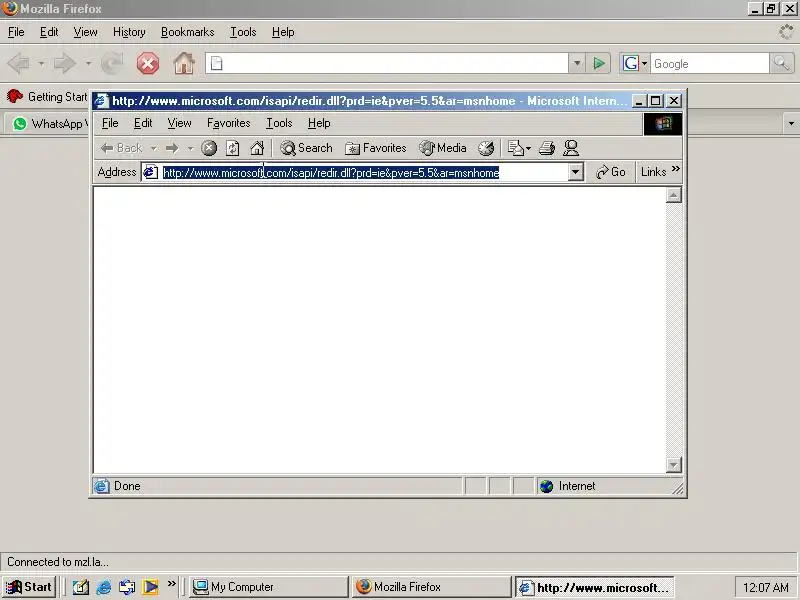Click Internet Explorer Home icon
Viewport: 800px width, 600px height.
(x=257, y=148)
